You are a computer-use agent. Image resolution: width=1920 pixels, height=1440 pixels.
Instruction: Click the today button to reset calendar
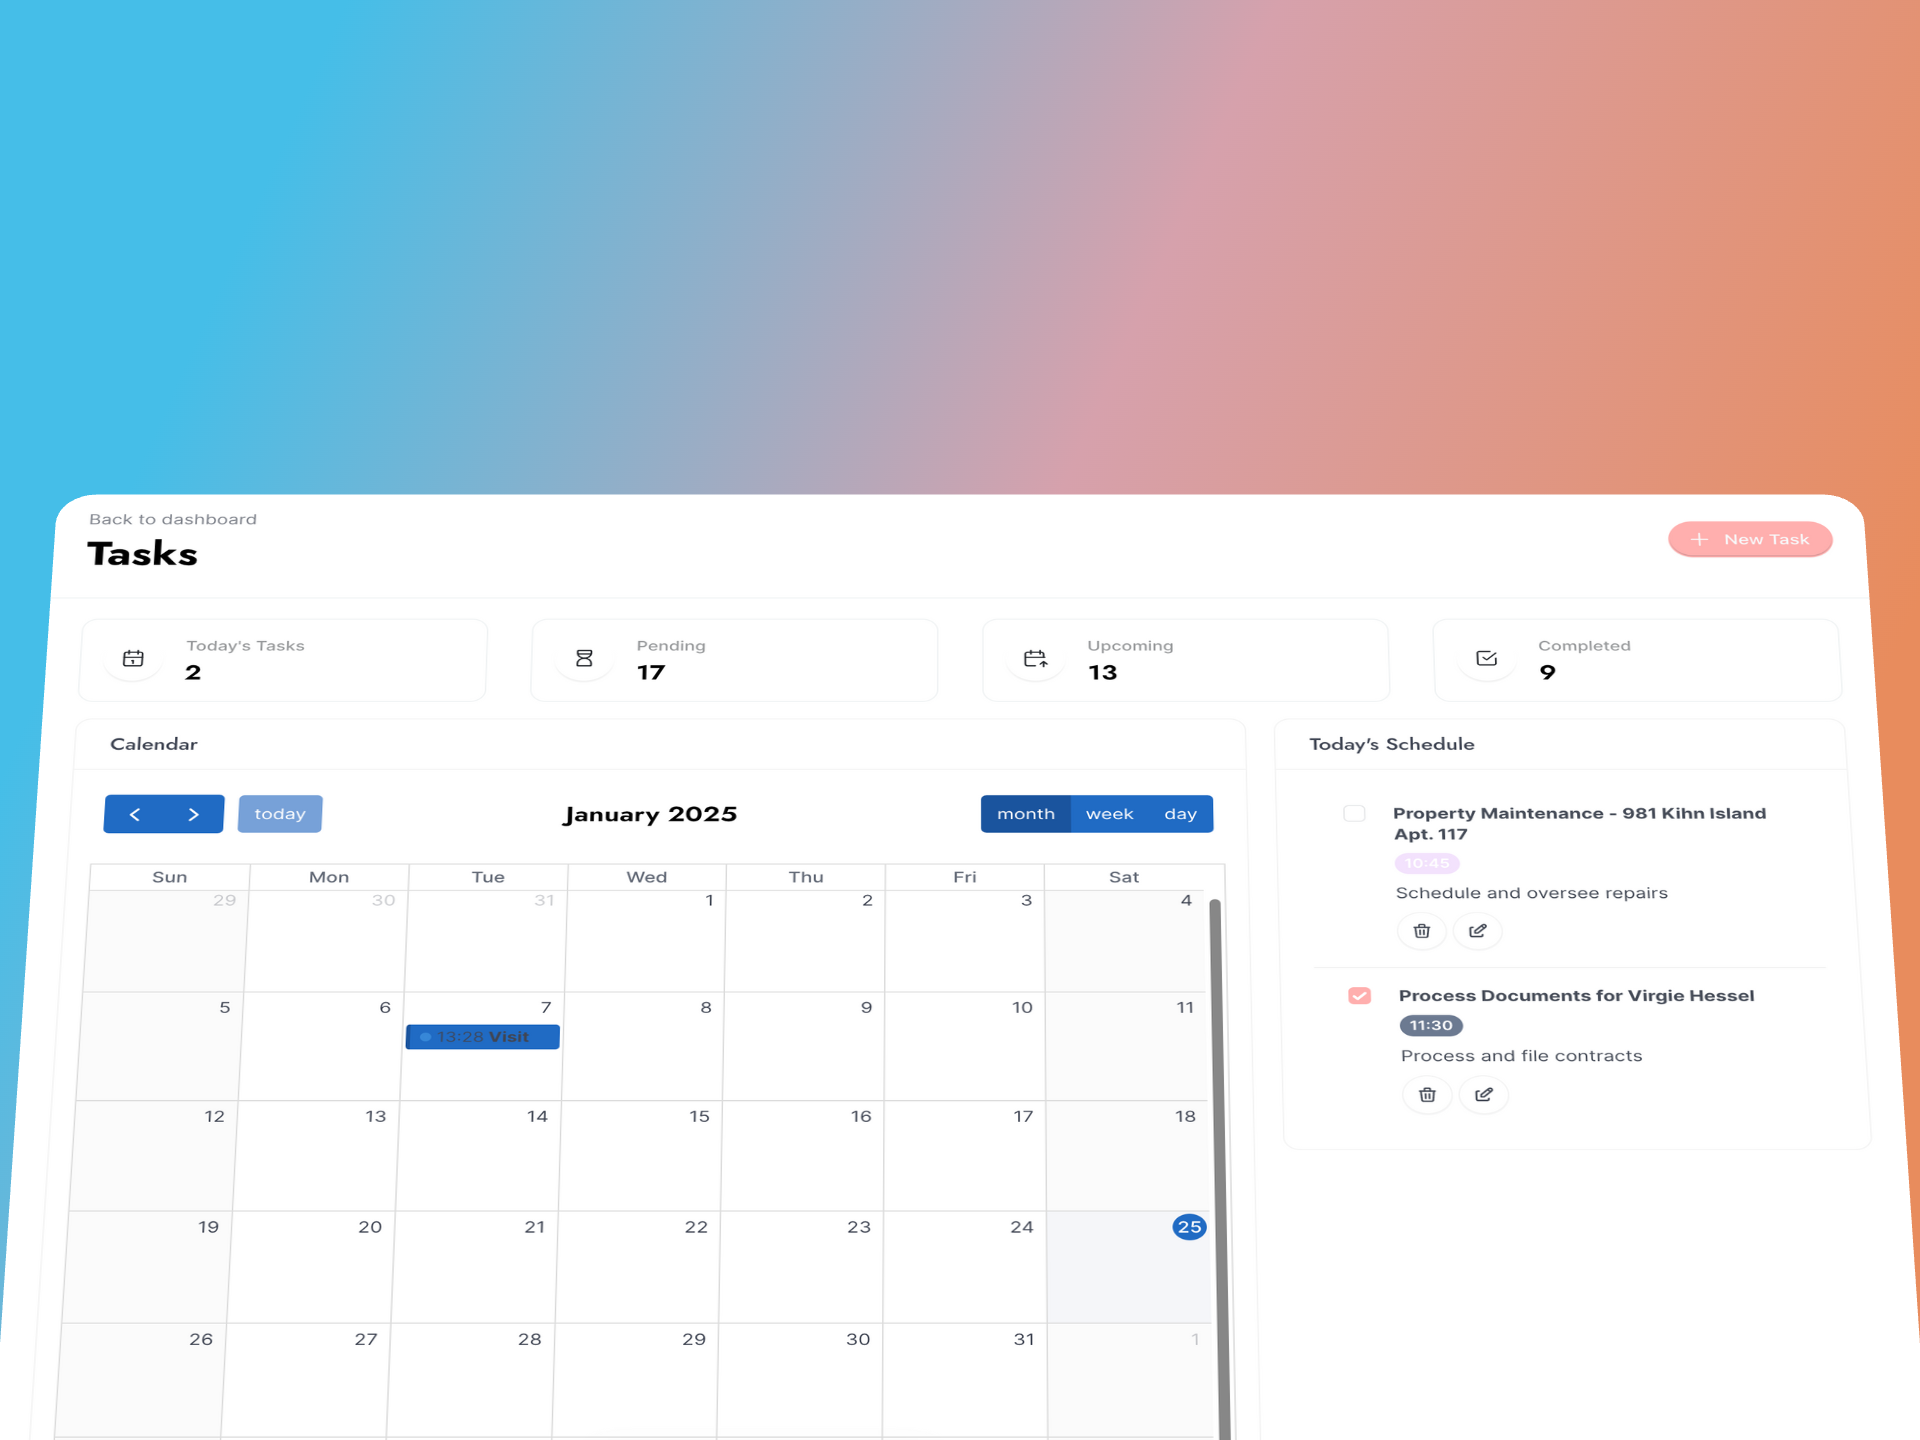tap(280, 812)
